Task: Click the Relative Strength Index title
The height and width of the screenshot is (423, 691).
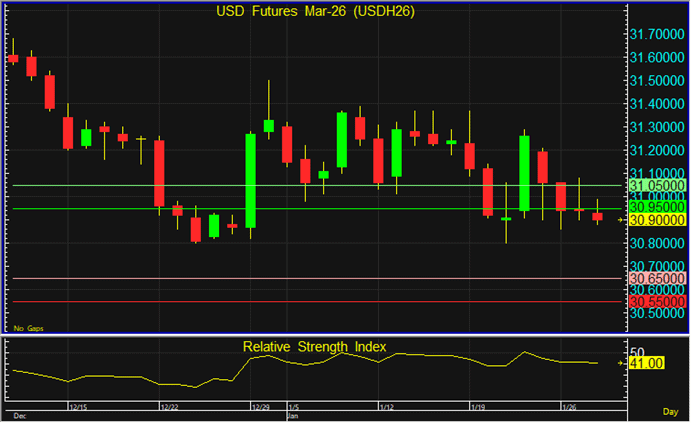Action: click(315, 347)
